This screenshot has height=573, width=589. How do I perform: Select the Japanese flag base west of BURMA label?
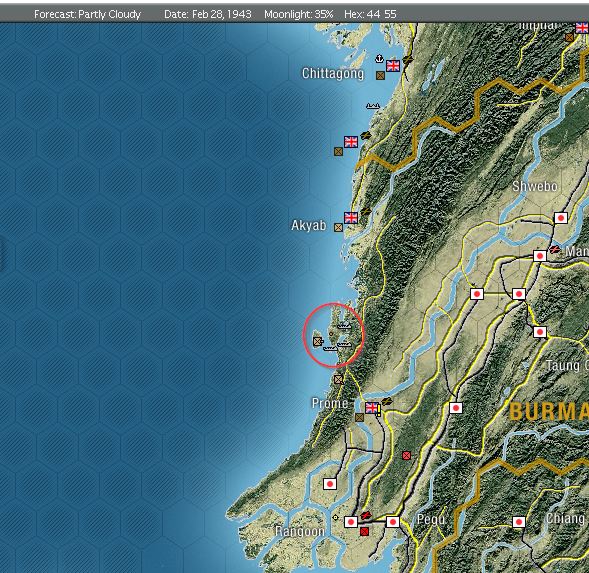456,408
